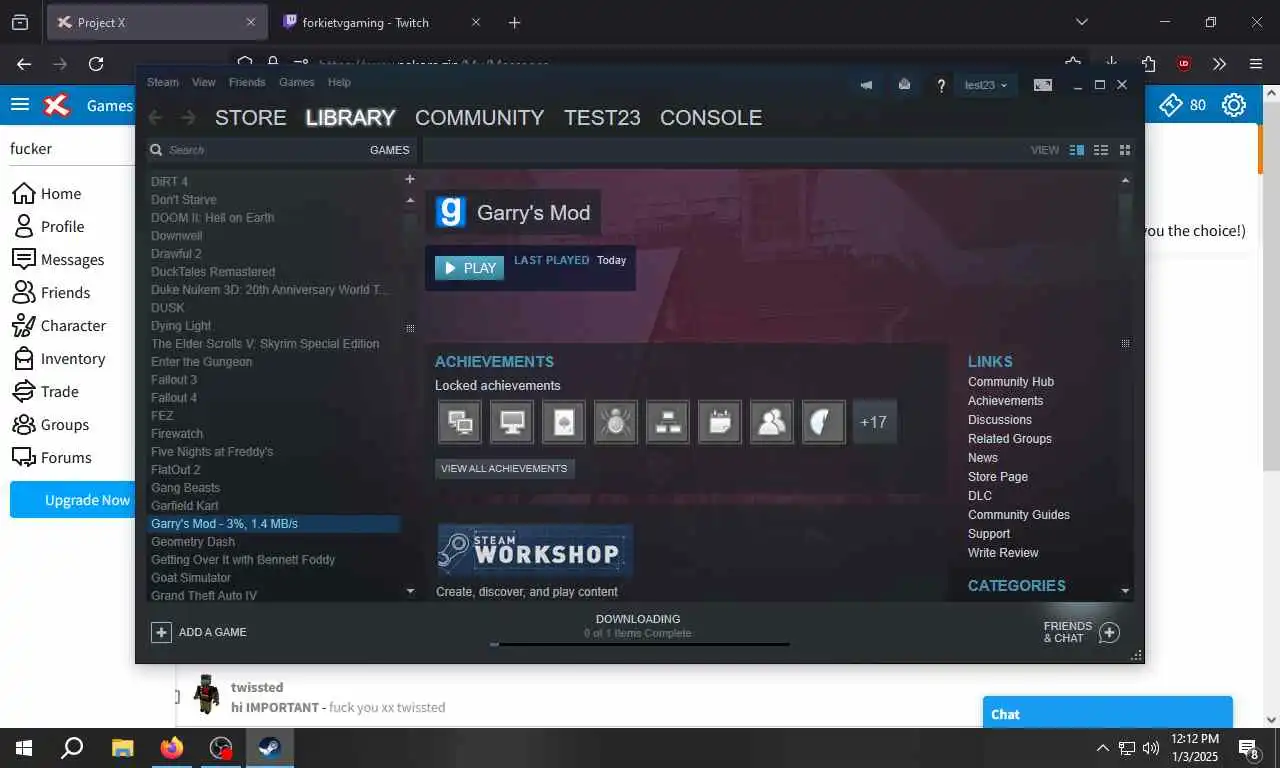
Task: Switch Steam to Big Picture mode icon
Action: 1043,85
